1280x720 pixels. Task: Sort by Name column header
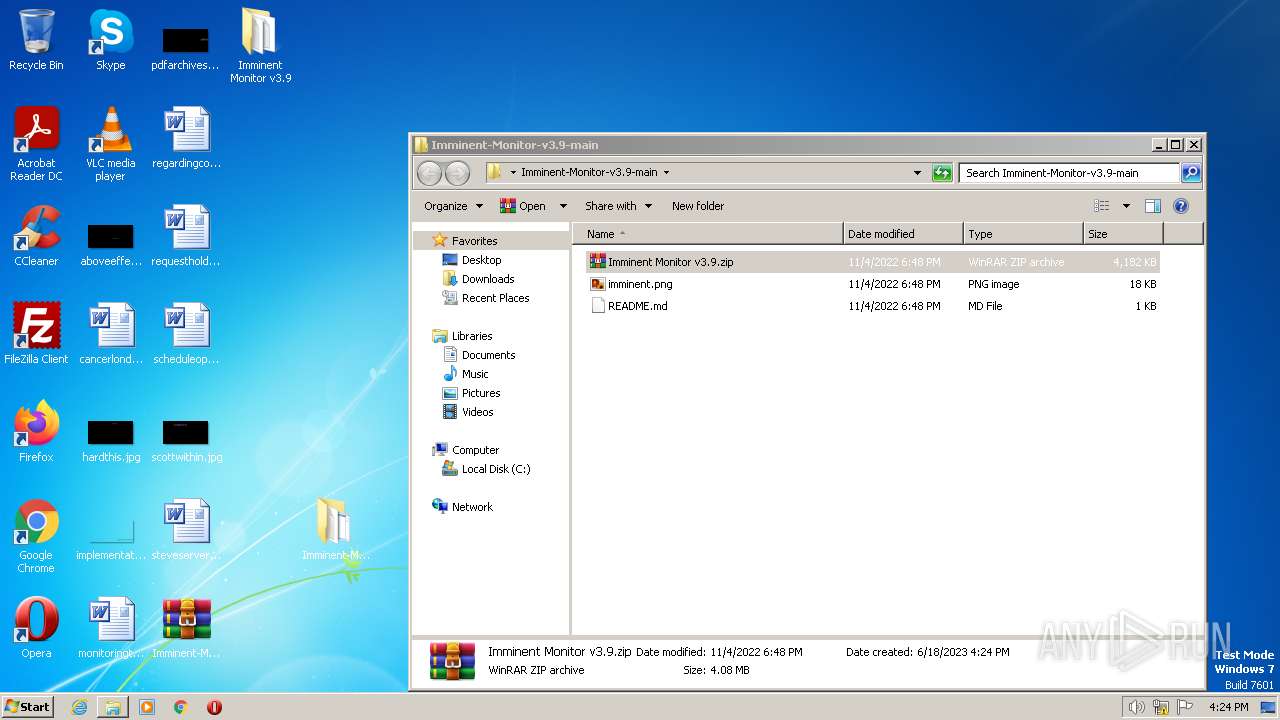(x=708, y=234)
